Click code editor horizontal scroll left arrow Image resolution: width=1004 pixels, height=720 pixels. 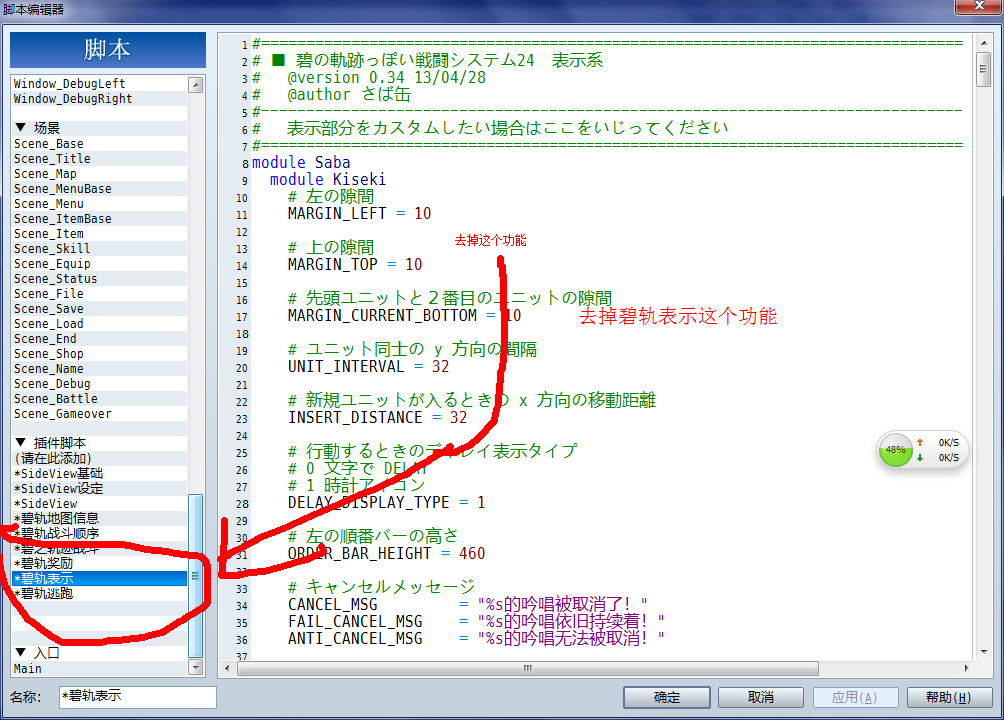[x=227, y=668]
